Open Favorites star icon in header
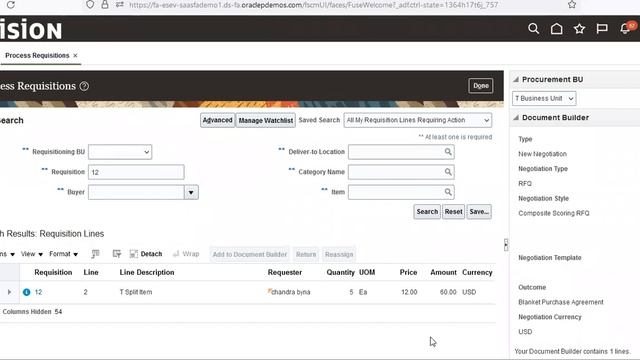Image resolution: width=640 pixels, height=360 pixels. 579,29
